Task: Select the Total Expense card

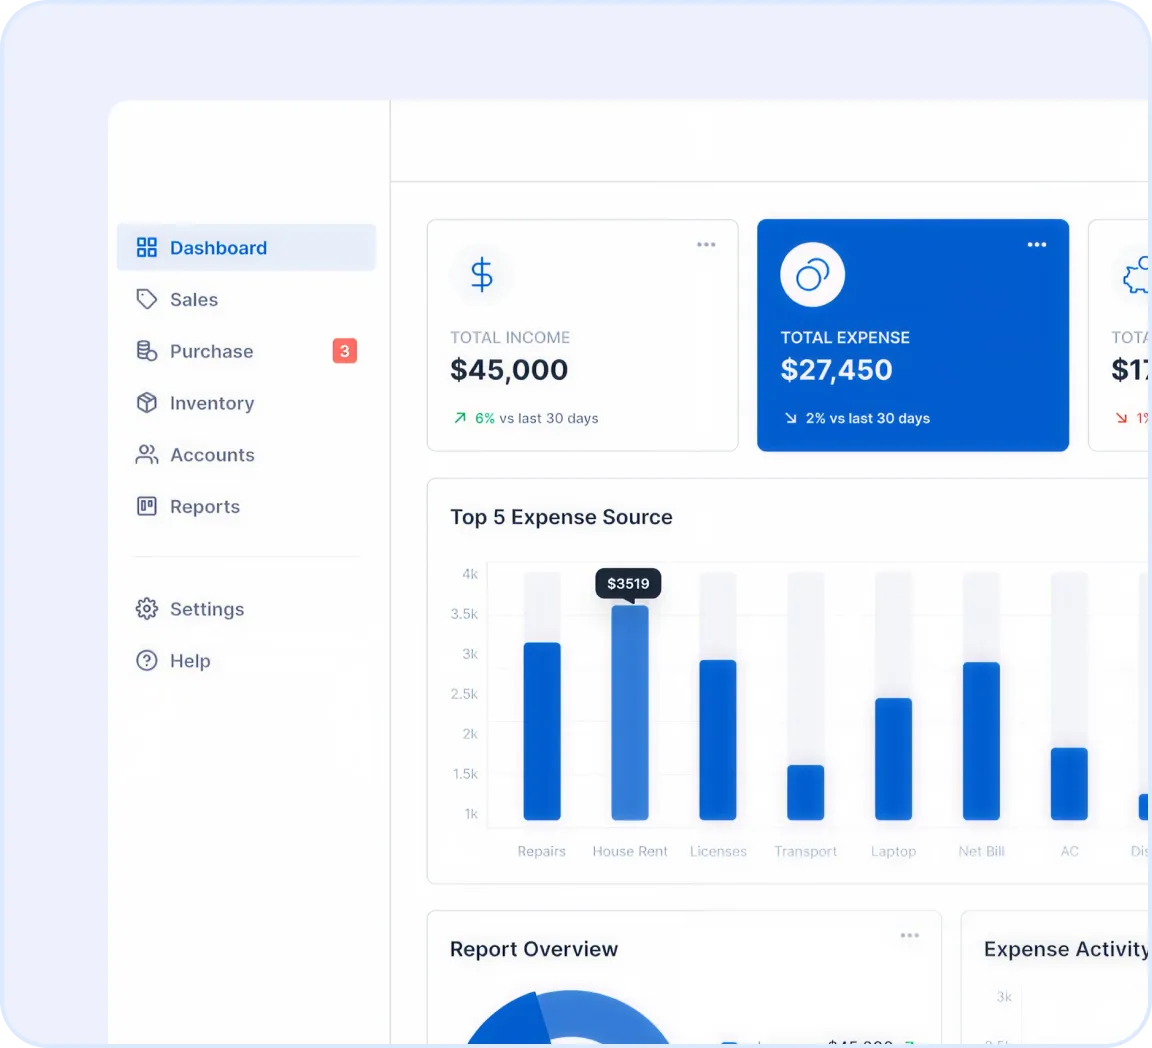Action: (x=913, y=335)
